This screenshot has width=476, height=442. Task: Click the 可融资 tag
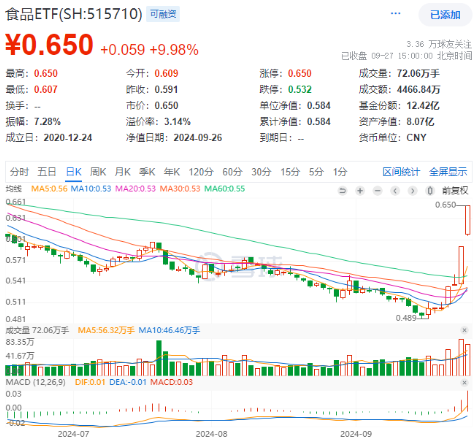tap(163, 14)
